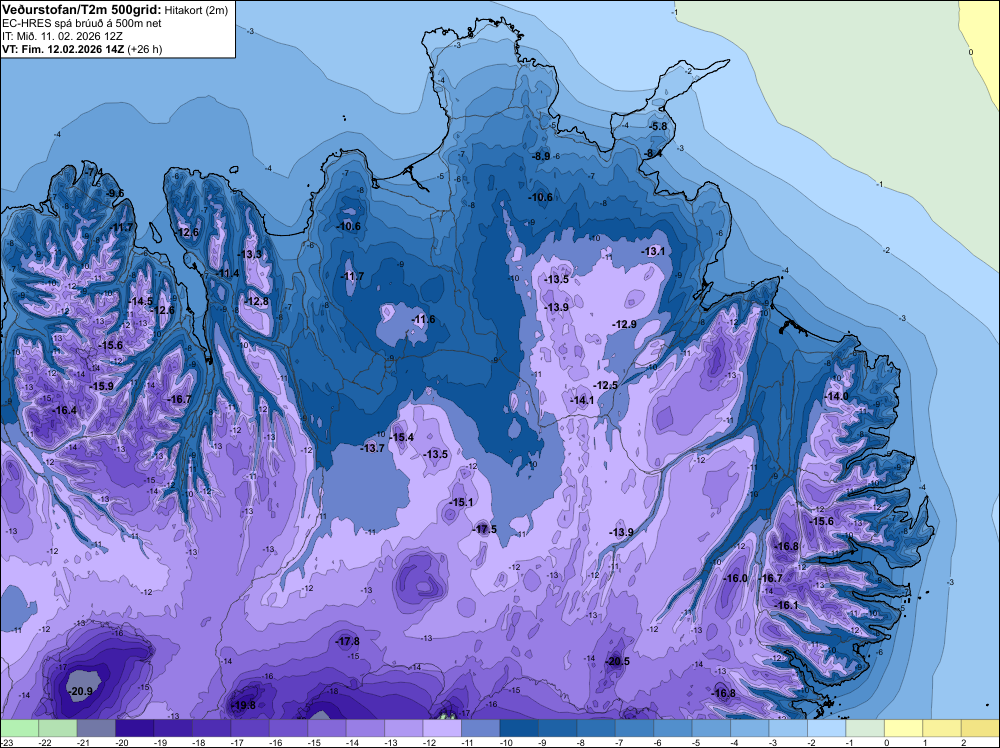Click the line 'EC-HRES spá brúuð á 500m net'
1000x748 pixels.
pos(82,23)
